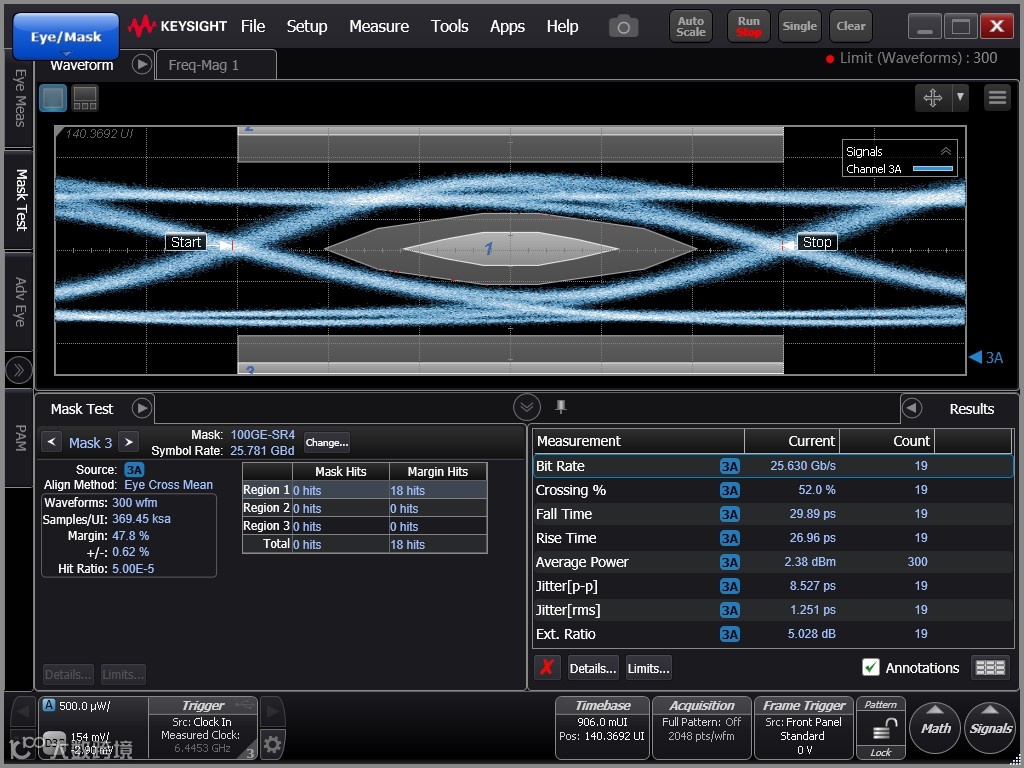This screenshot has width=1024, height=768.
Task: Click the results table grid icon
Action: (x=990, y=668)
